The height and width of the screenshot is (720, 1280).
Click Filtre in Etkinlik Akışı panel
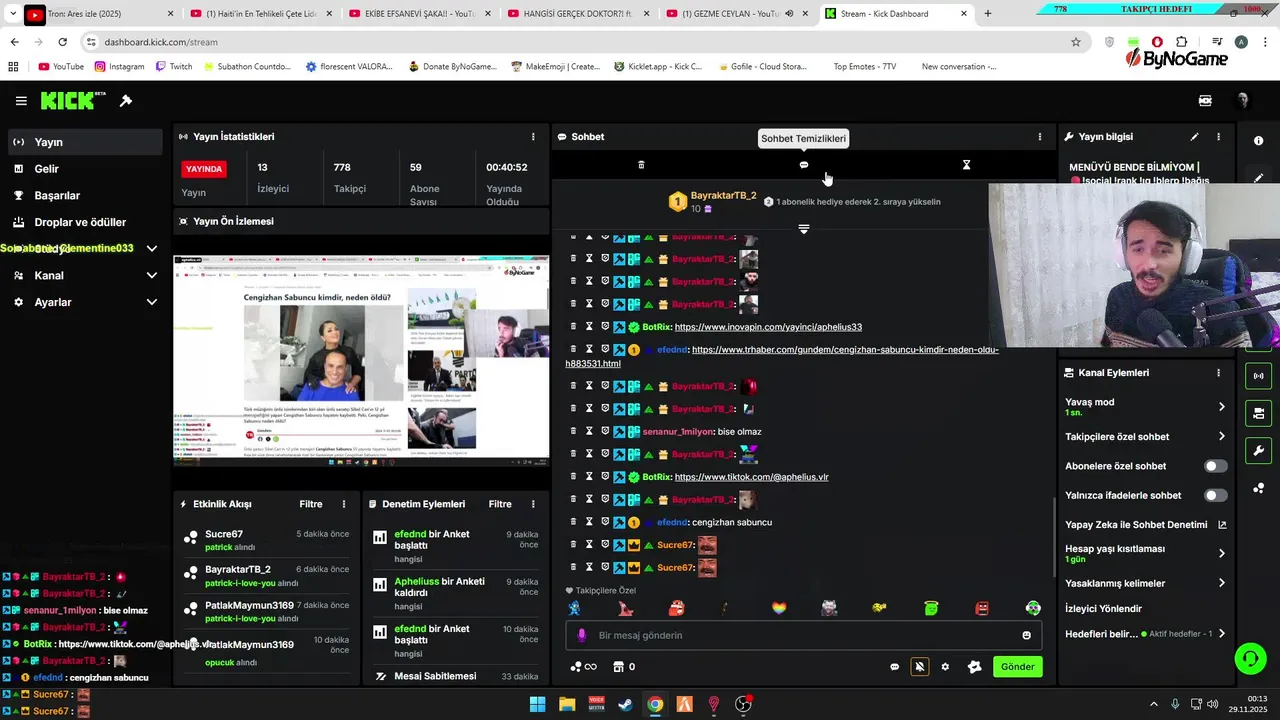[311, 504]
